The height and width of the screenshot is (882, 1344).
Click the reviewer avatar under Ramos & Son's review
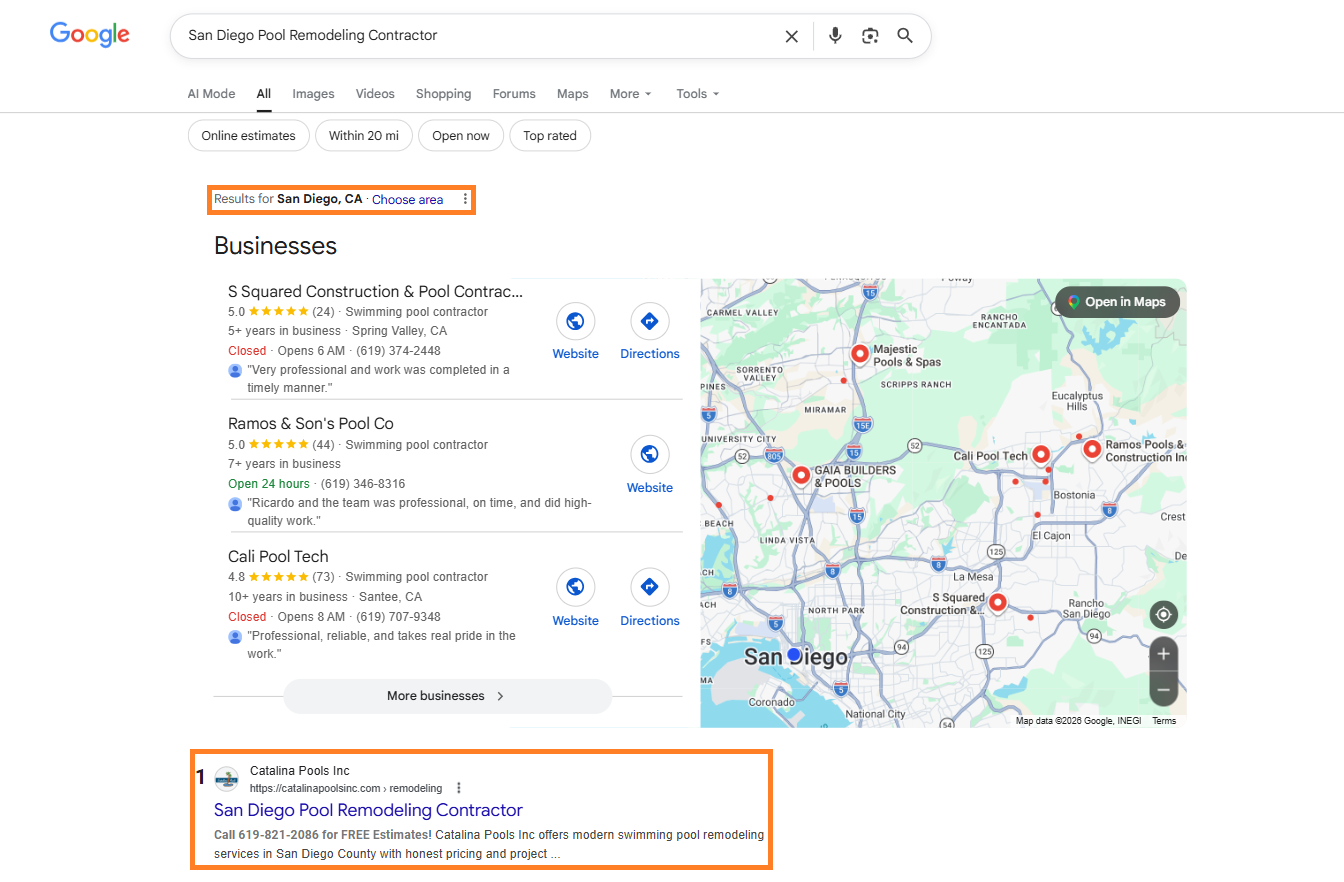[x=235, y=504]
